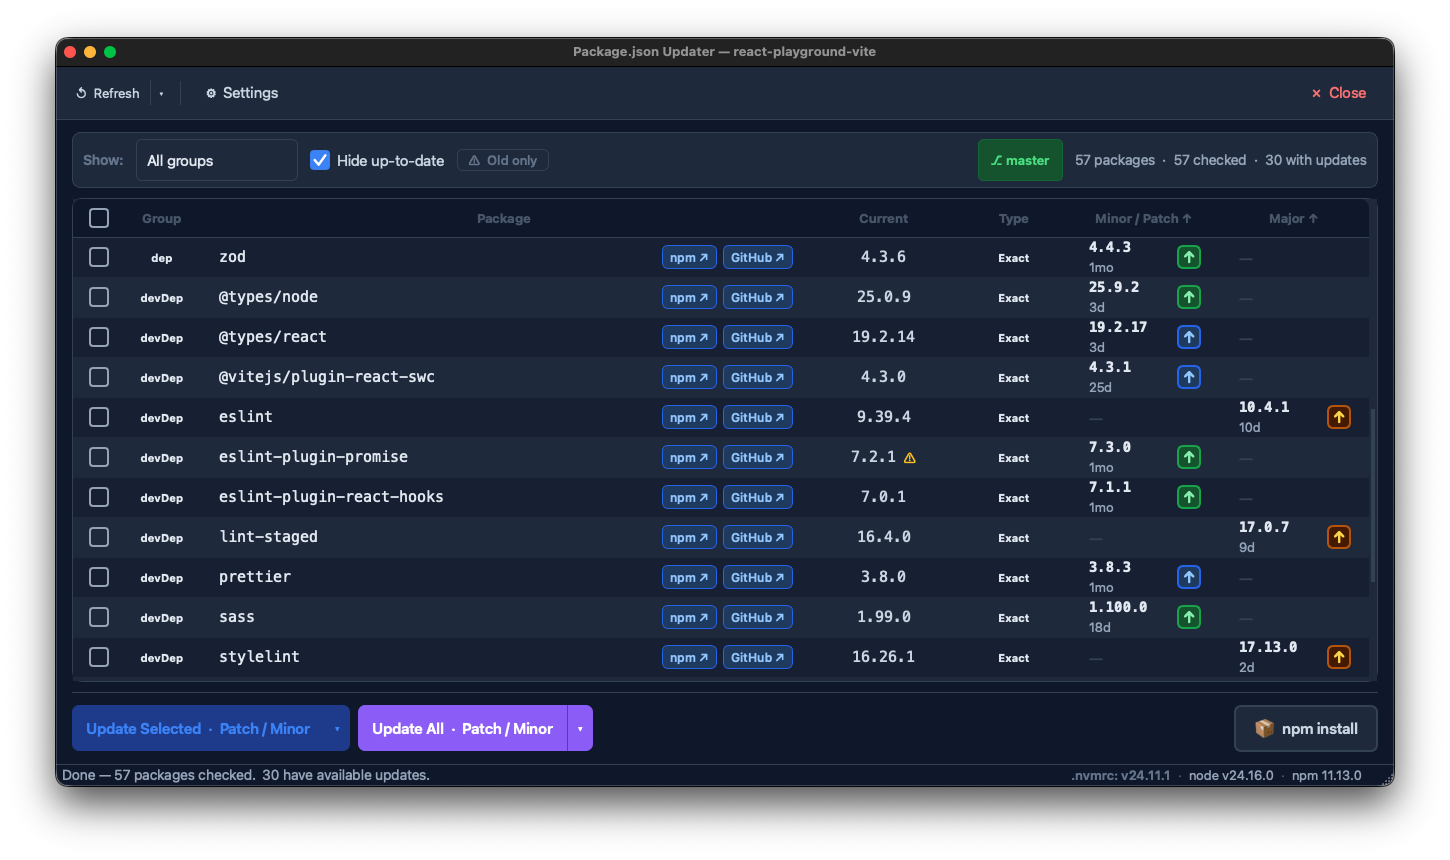Click the update arrow for @types/node
This screenshot has width=1450, height=860.
(x=1188, y=297)
